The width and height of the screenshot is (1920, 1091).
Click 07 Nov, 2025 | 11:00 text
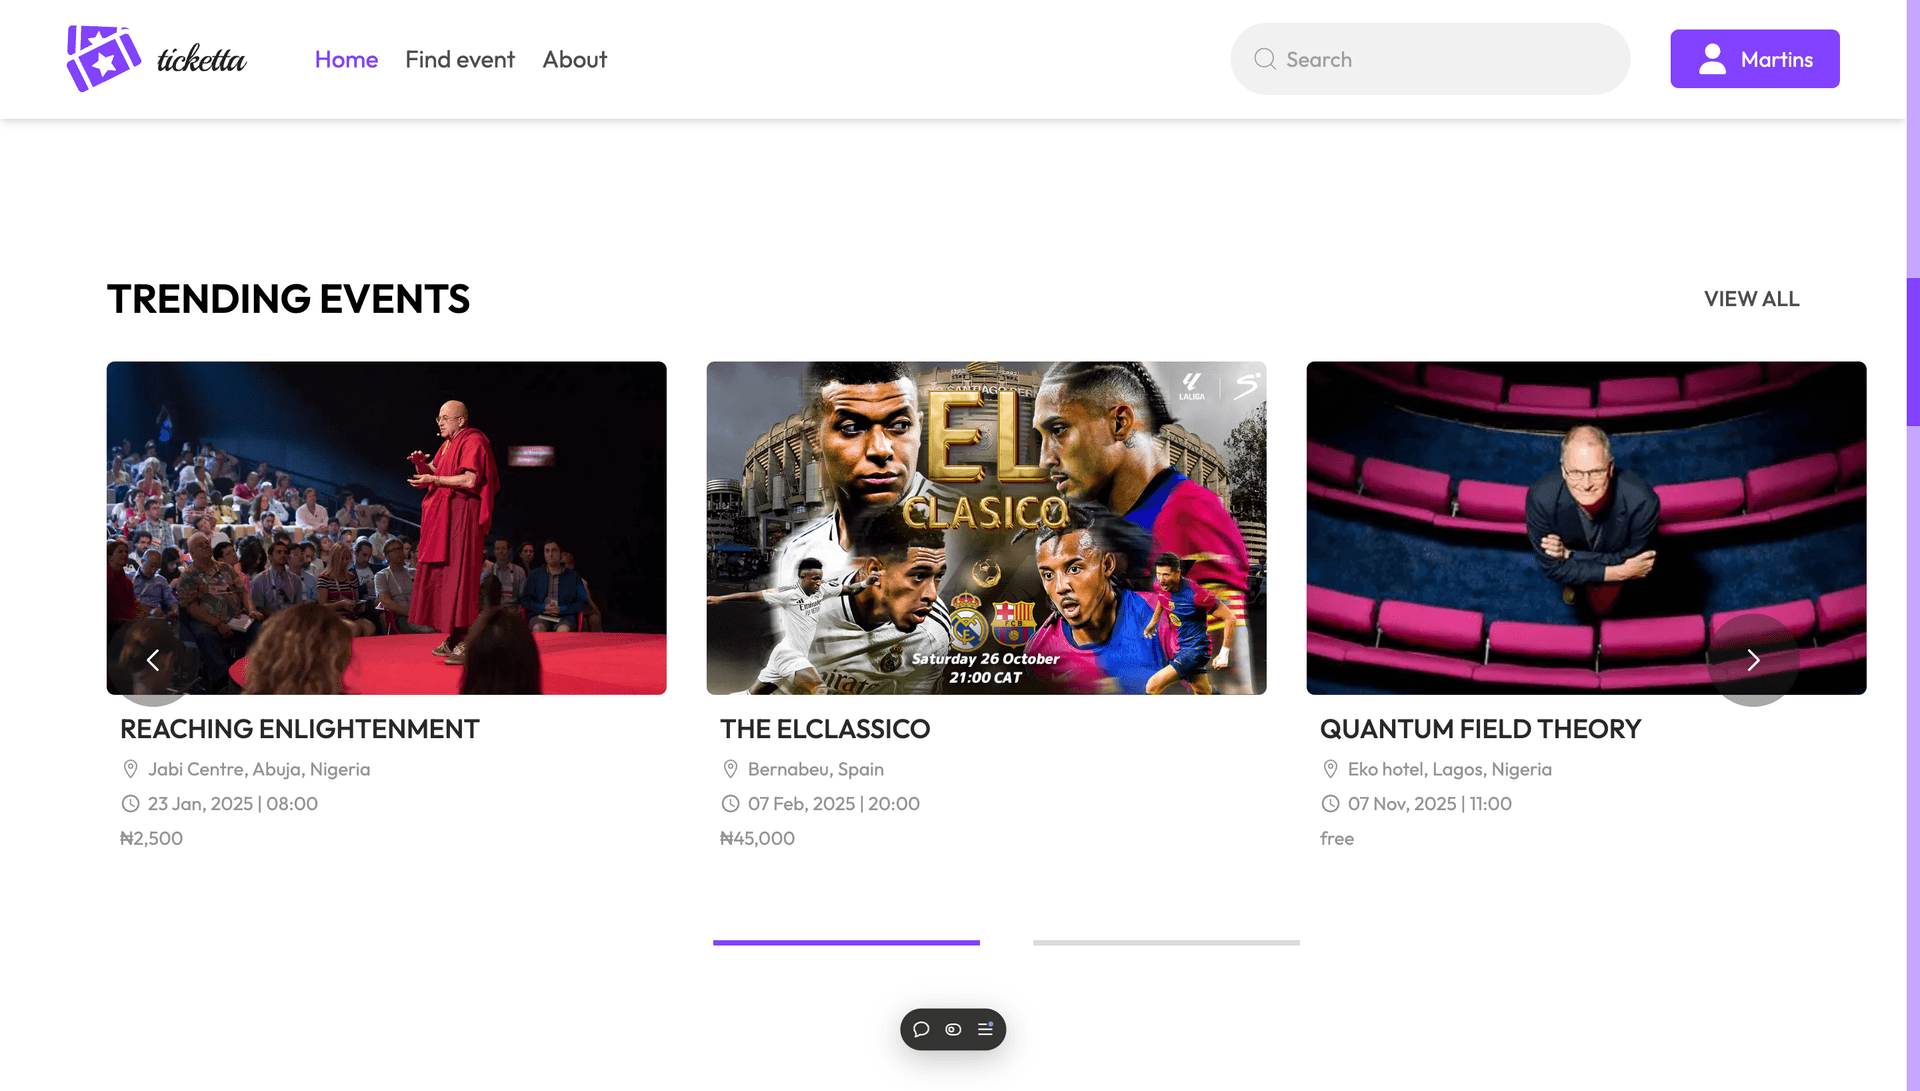click(1430, 804)
